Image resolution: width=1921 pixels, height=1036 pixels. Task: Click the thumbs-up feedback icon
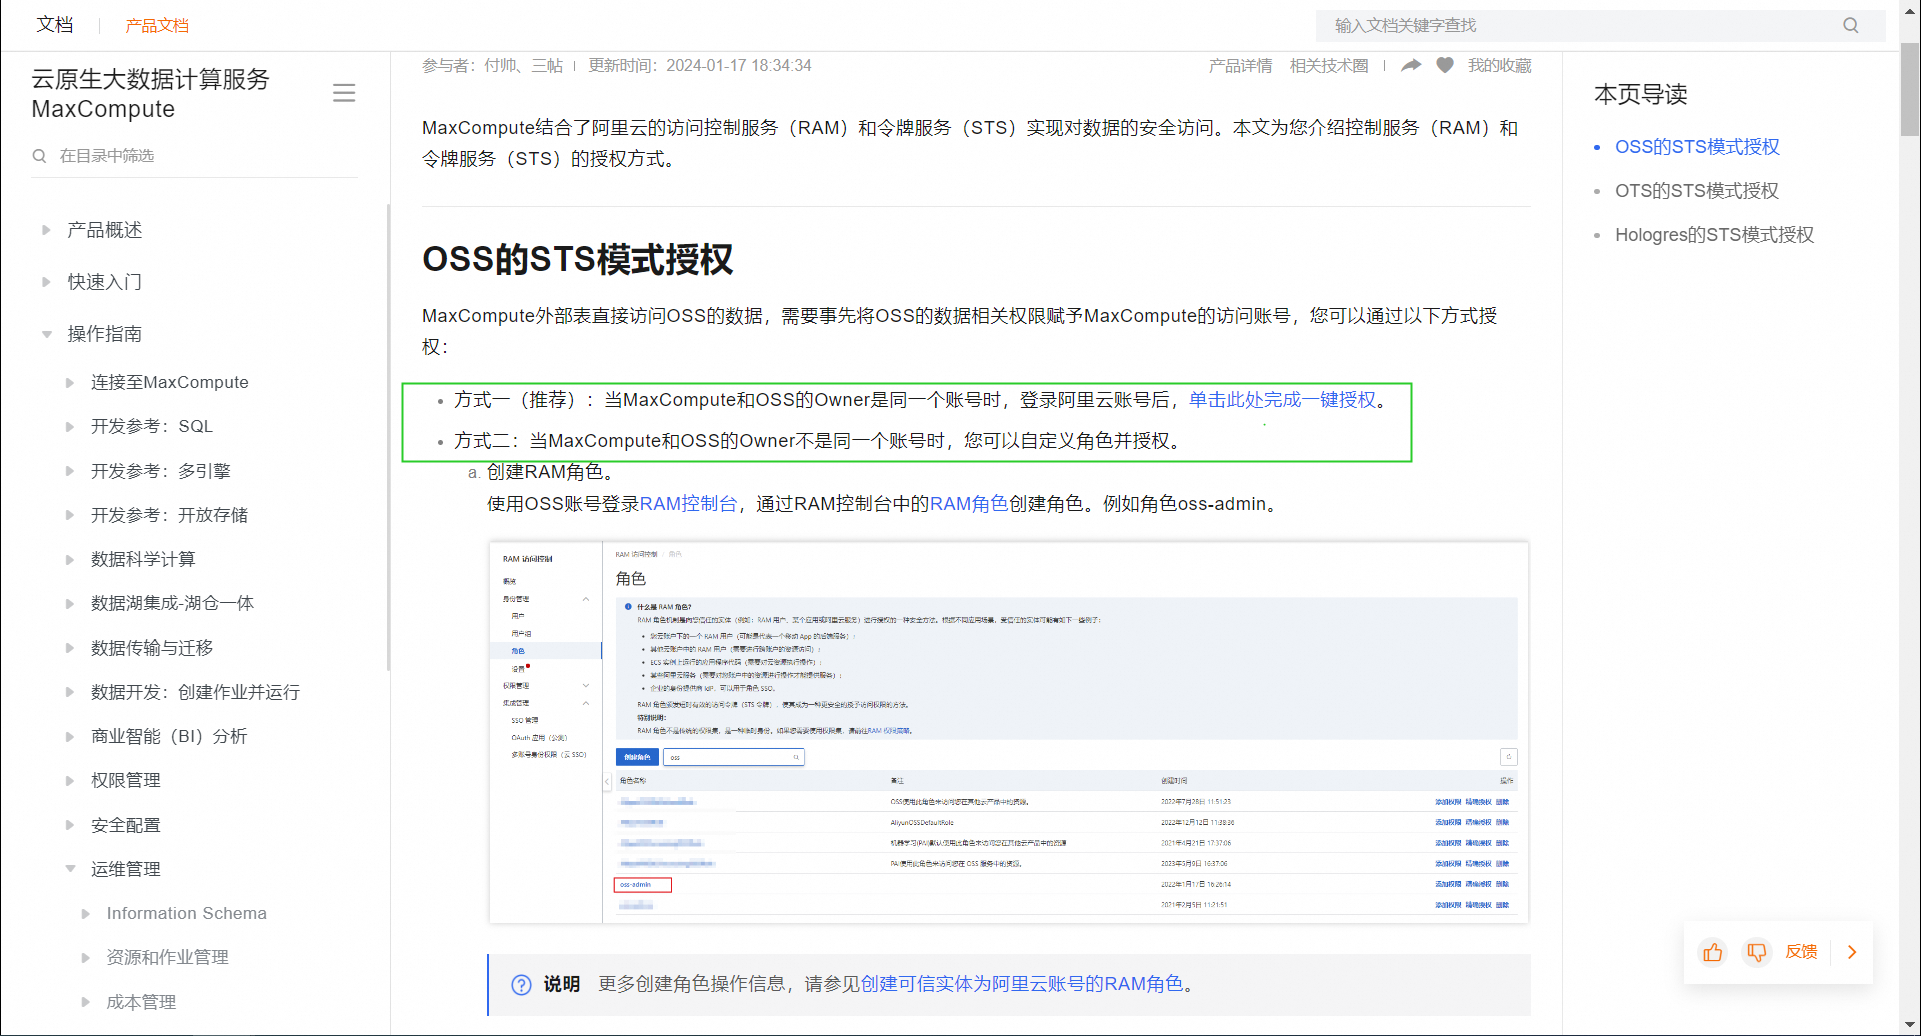click(1713, 952)
